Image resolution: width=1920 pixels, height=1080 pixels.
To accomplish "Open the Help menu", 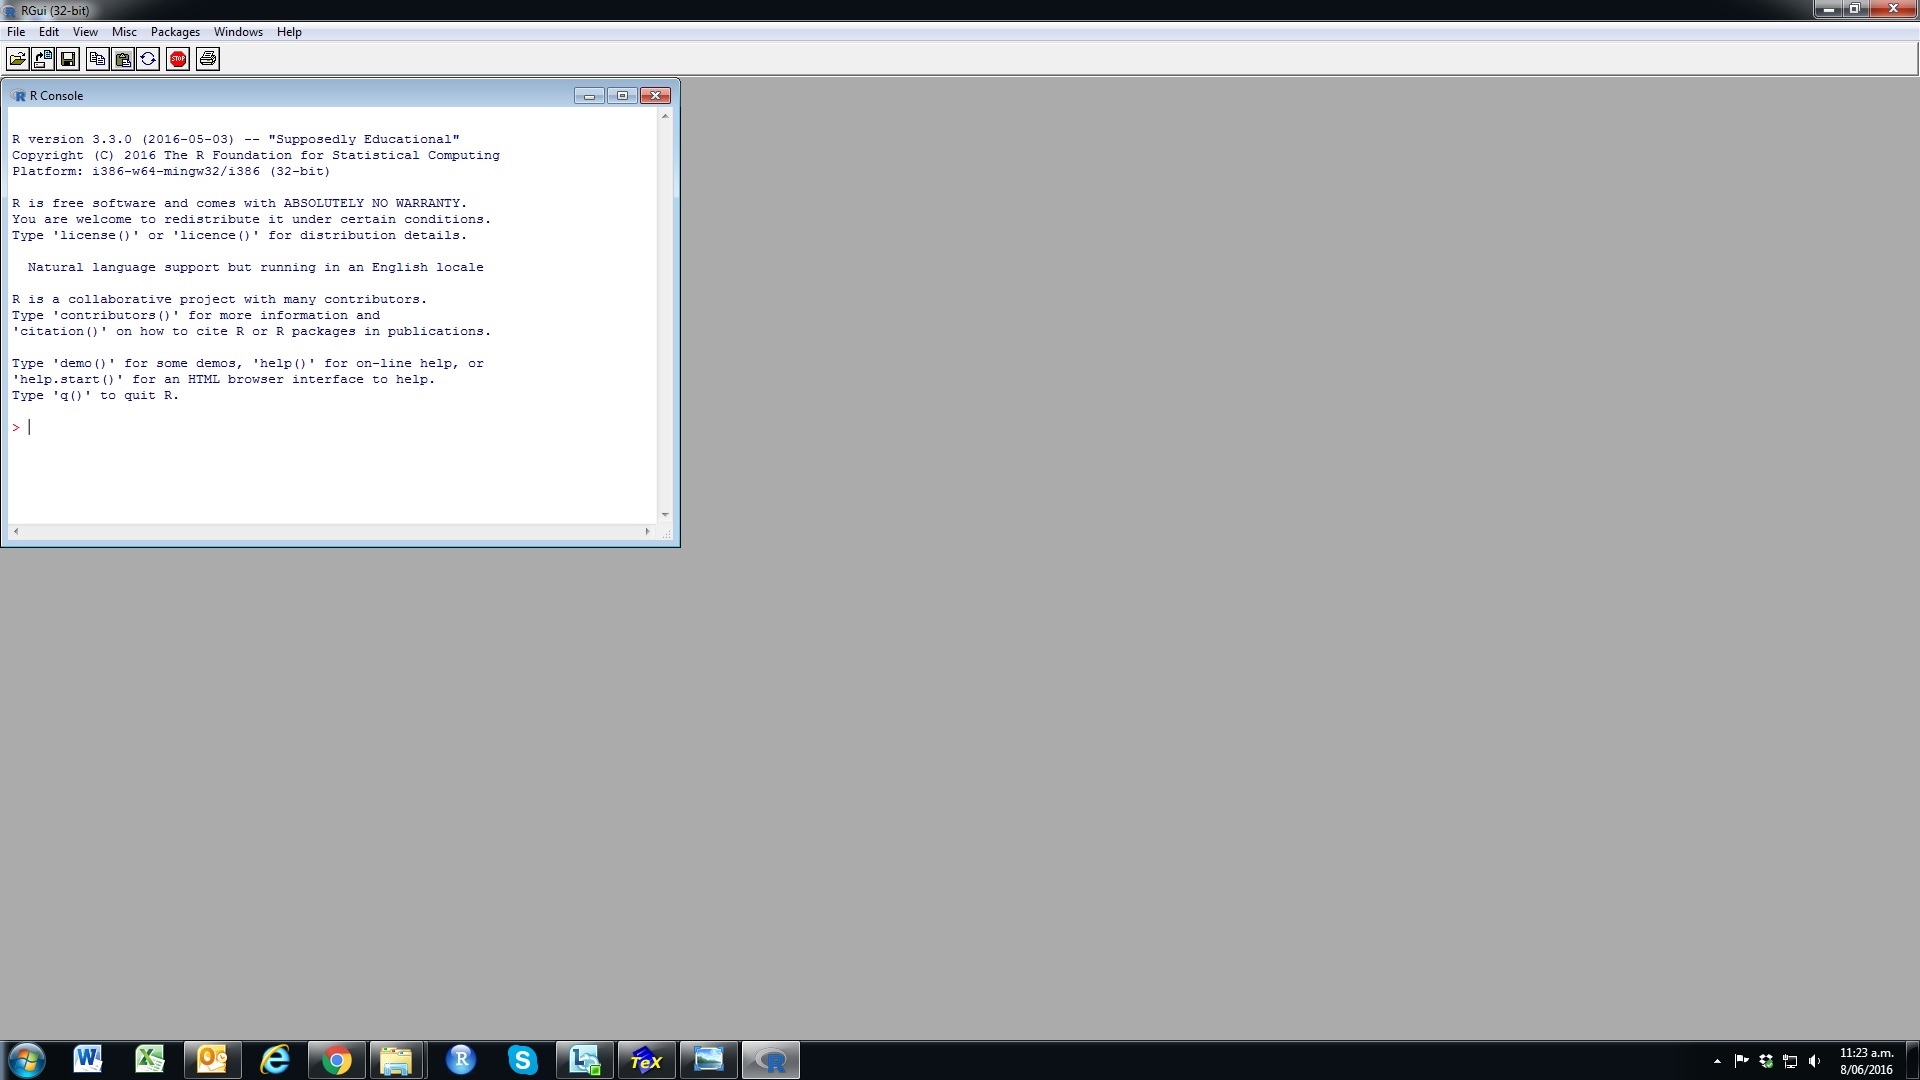I will pyautogui.click(x=289, y=32).
